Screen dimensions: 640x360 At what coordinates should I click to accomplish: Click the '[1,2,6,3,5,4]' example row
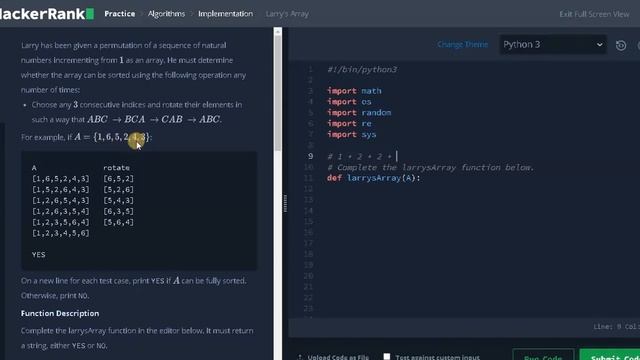(x=60, y=211)
